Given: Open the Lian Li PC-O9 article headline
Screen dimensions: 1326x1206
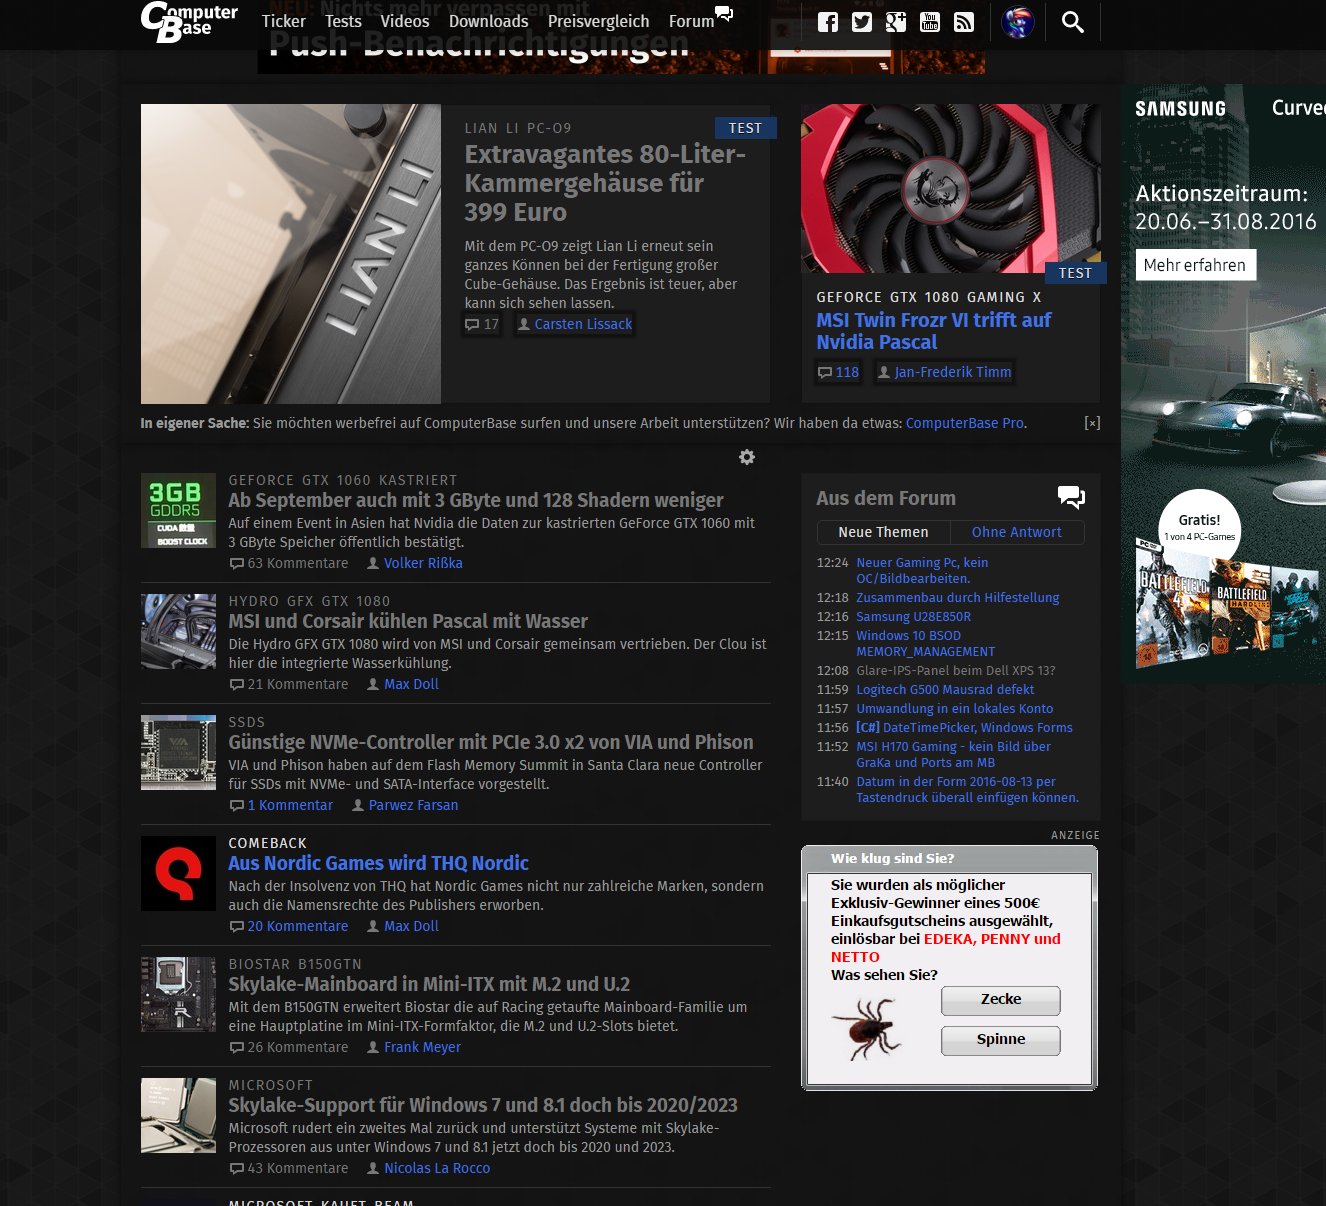Looking at the screenshot, I should pos(605,183).
